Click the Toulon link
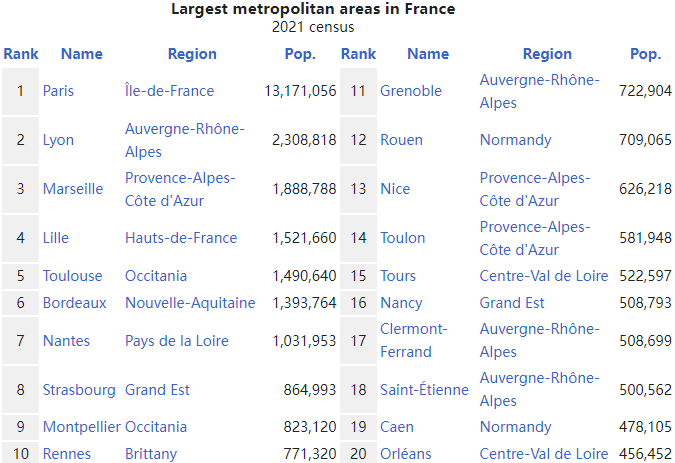Screen dimensions: 675x463 coord(403,238)
